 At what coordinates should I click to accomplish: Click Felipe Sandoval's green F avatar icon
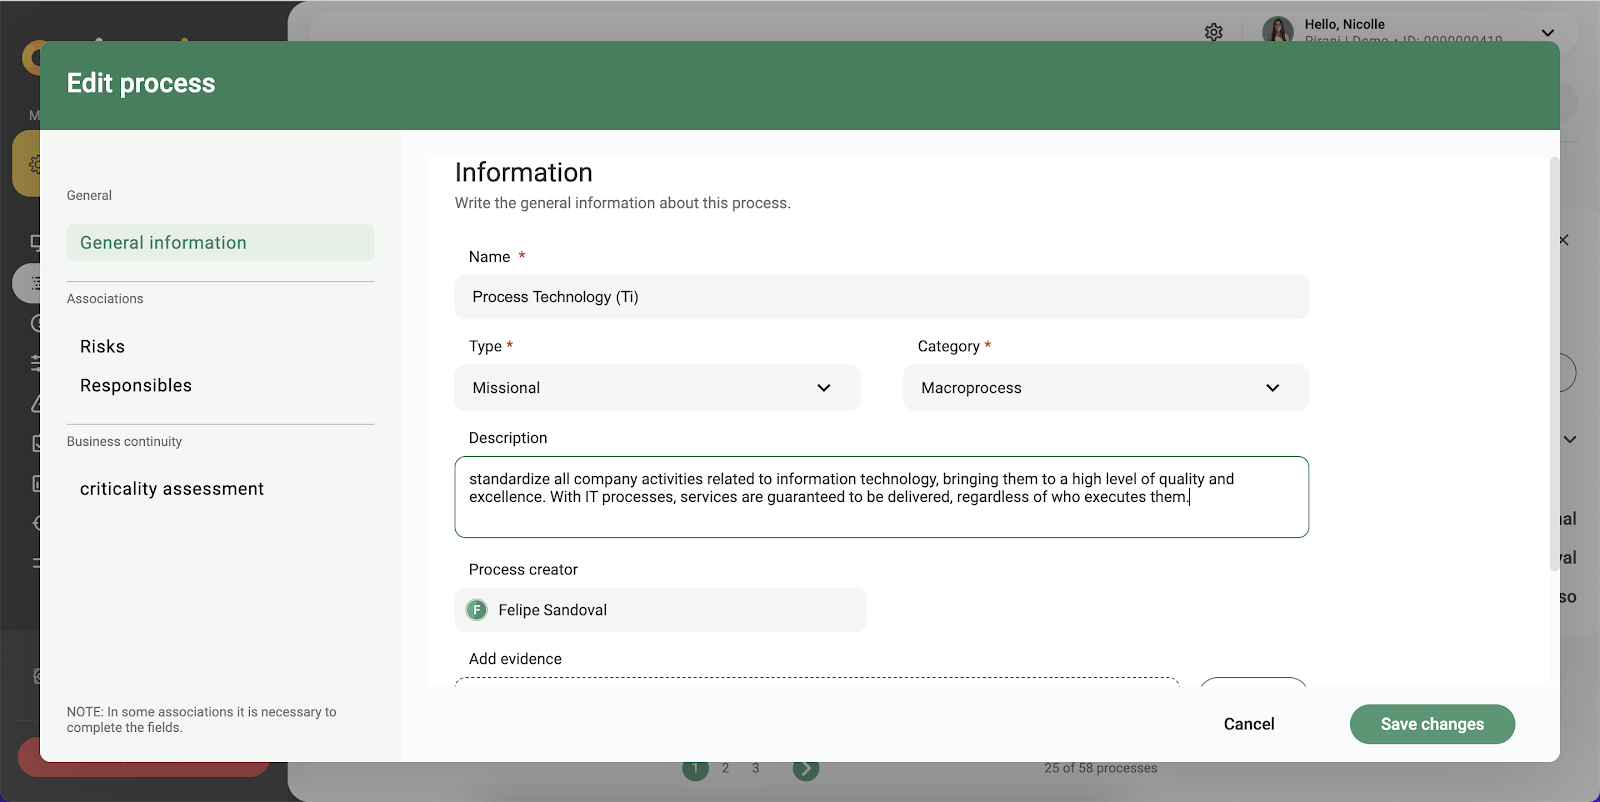coord(477,610)
